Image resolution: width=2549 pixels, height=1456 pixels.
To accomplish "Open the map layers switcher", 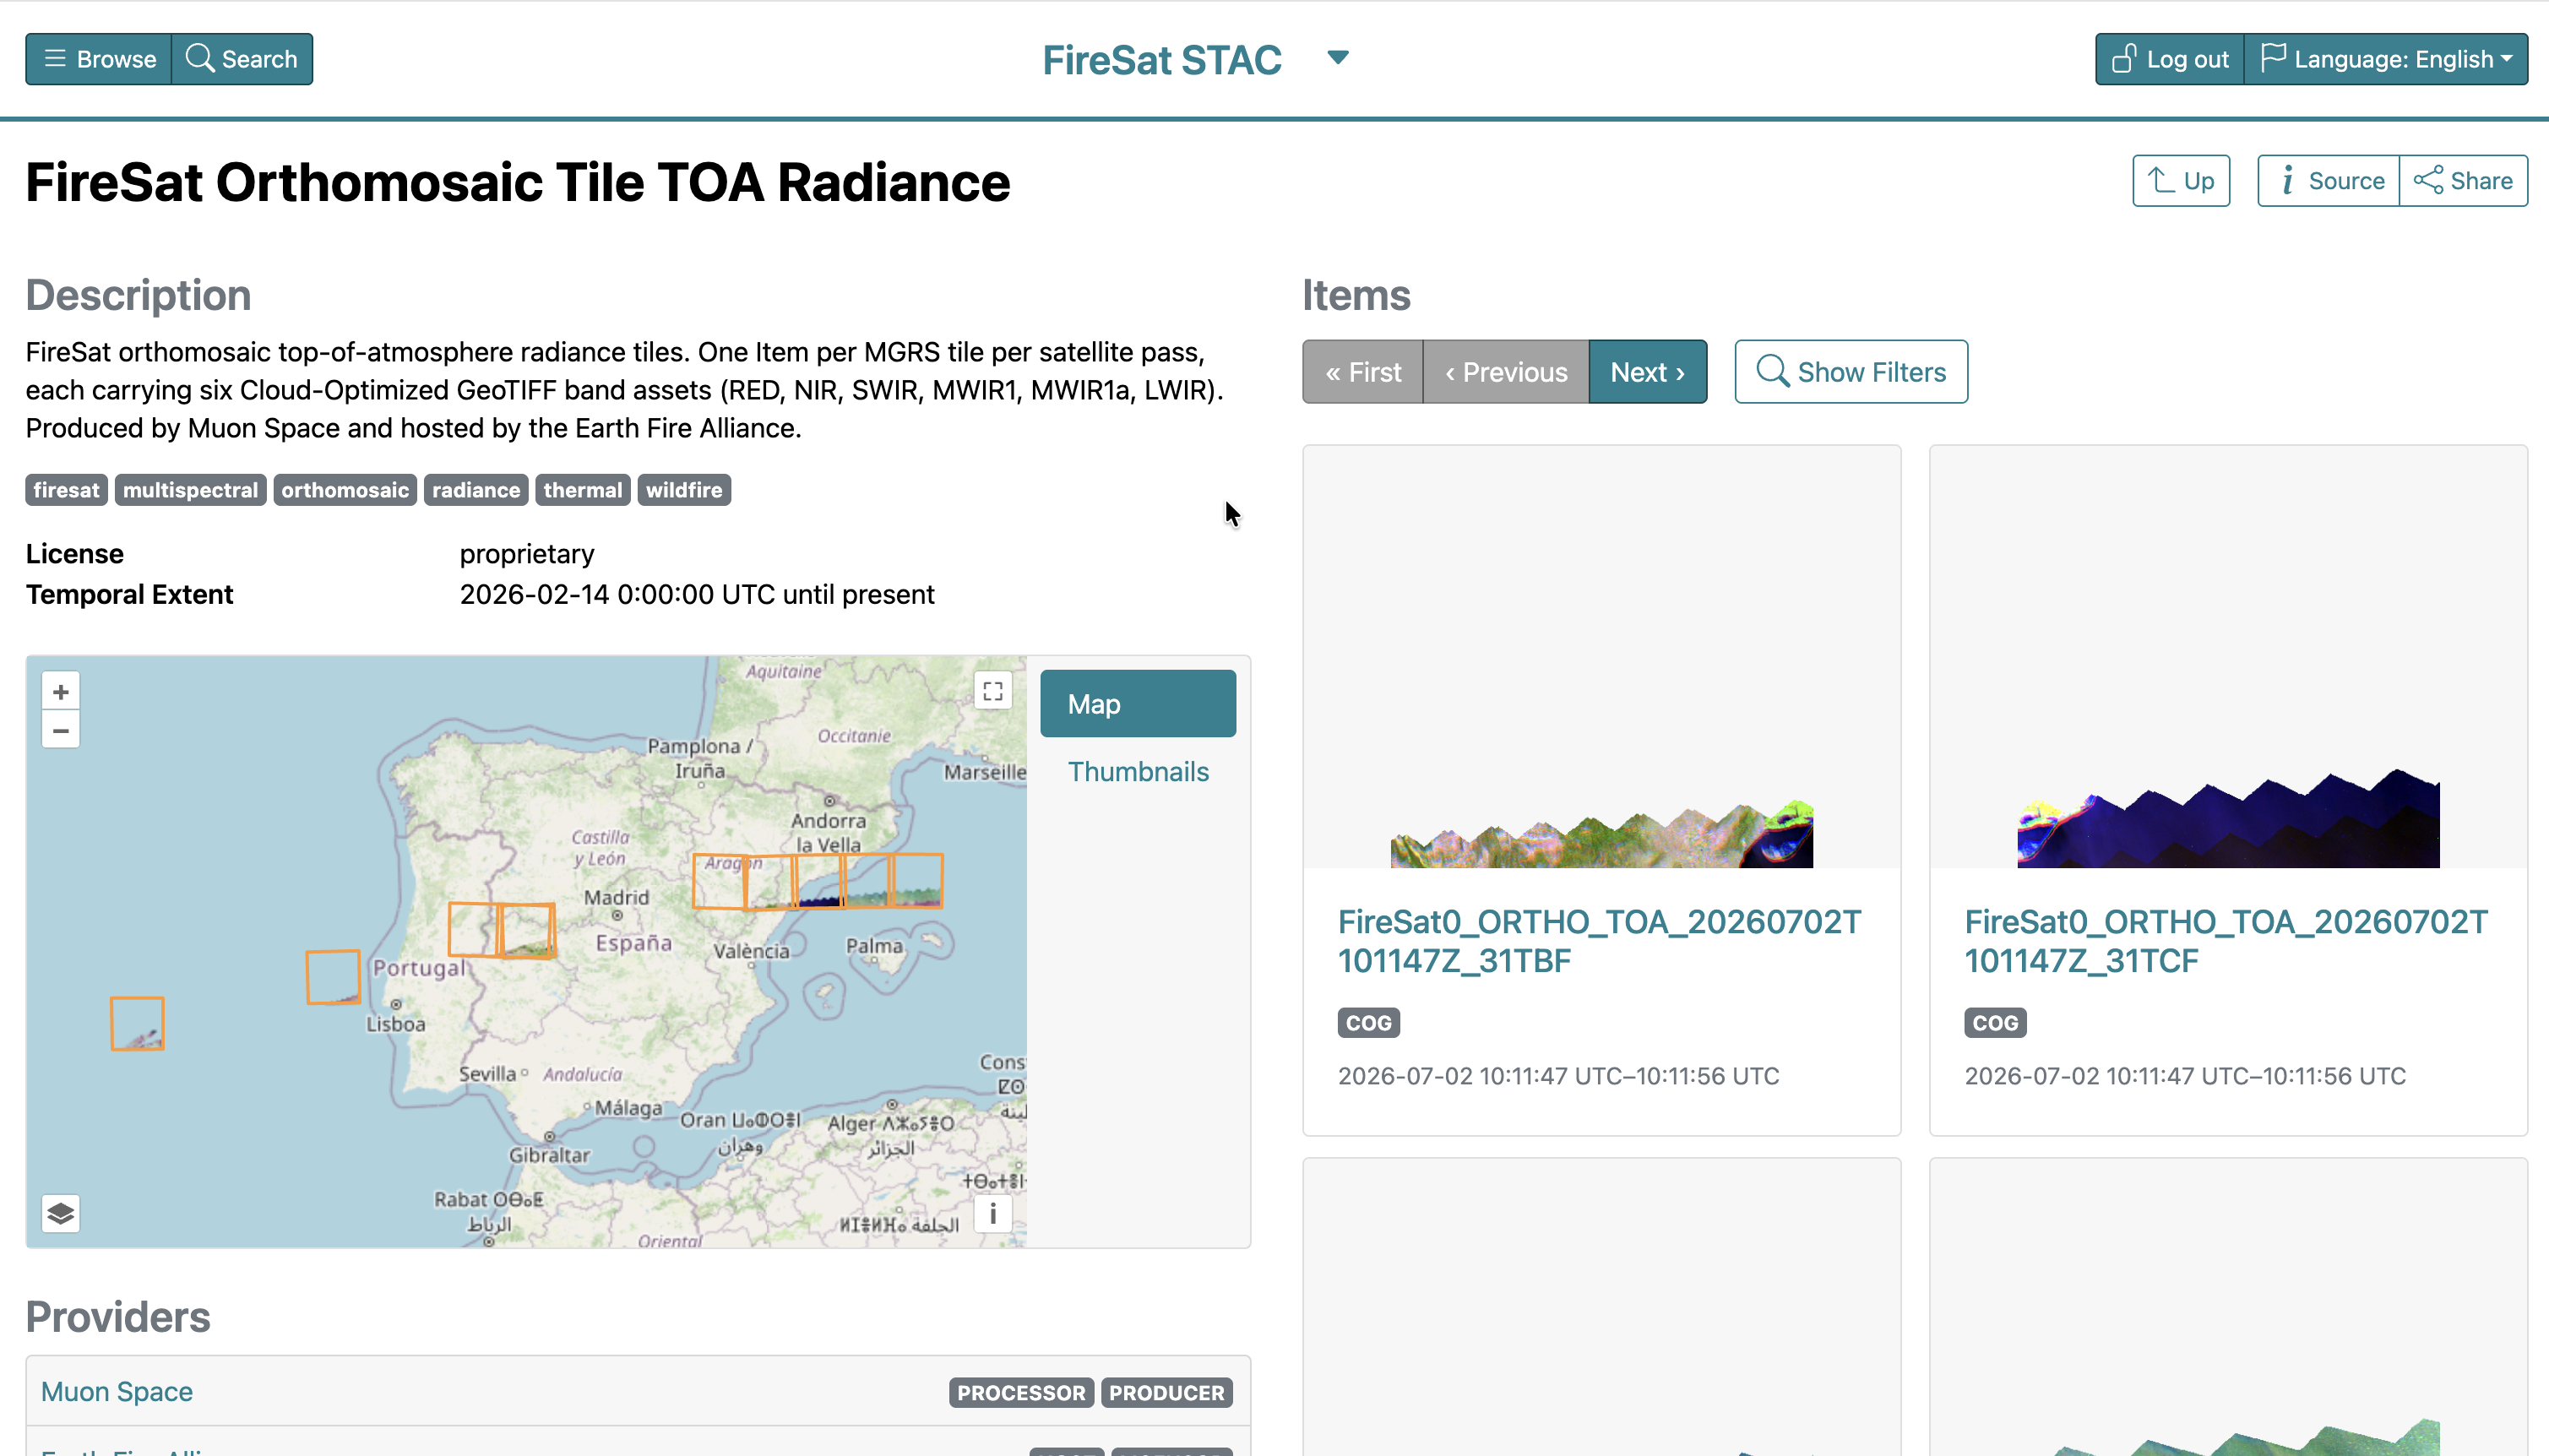I will [61, 1213].
